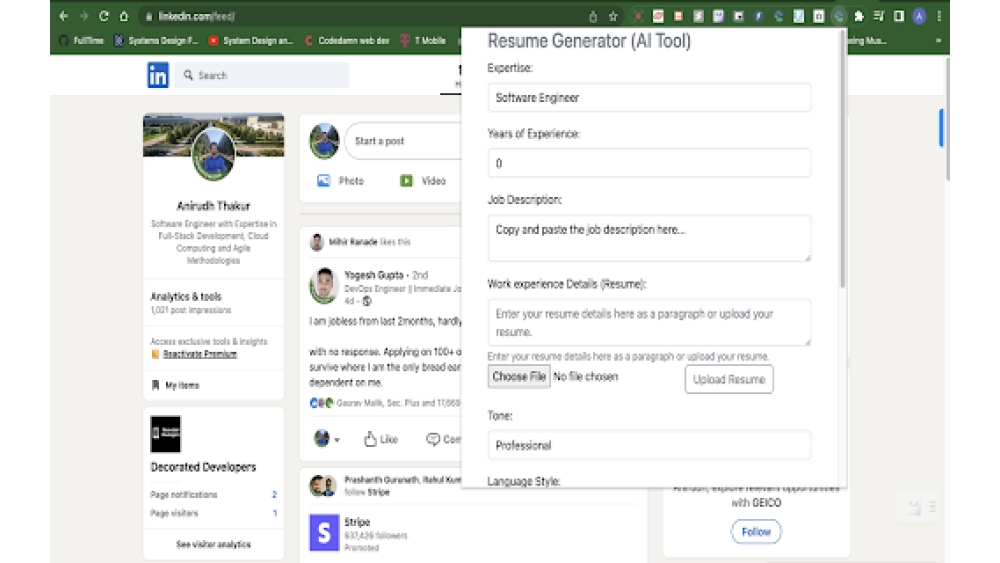
Task: Open the browser home page icon
Action: 124,16
